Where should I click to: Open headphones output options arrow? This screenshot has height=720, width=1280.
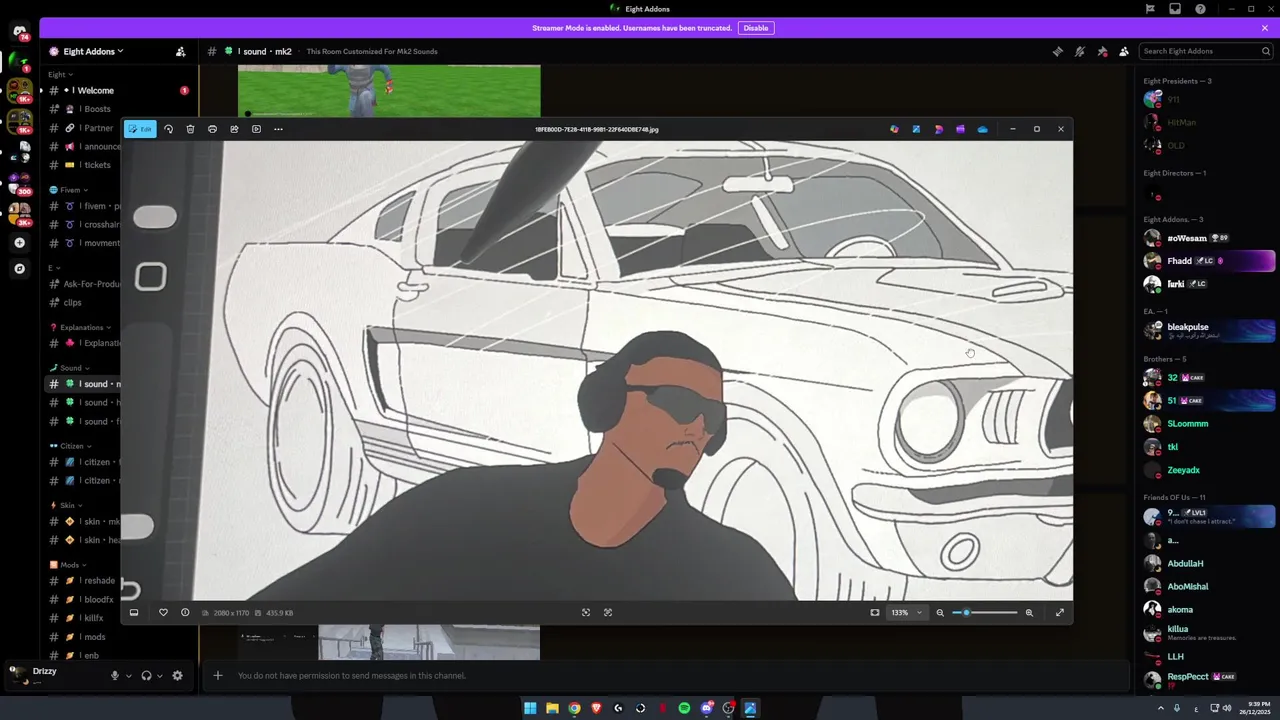[x=159, y=676]
